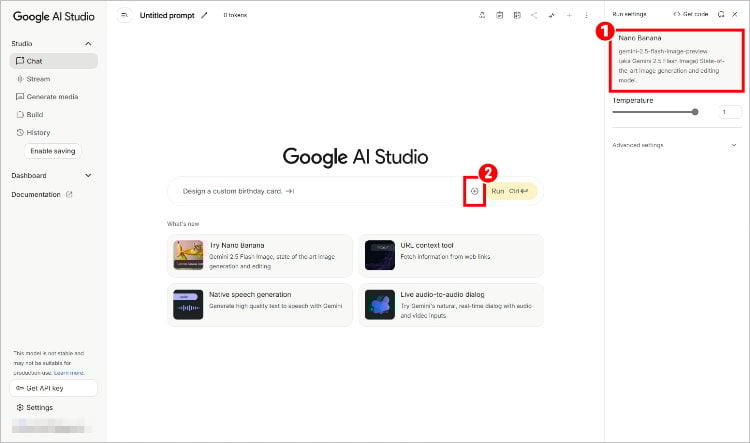750x443 pixels.
Task: Click the clipboard check icon in the top toolbar
Action: point(499,15)
